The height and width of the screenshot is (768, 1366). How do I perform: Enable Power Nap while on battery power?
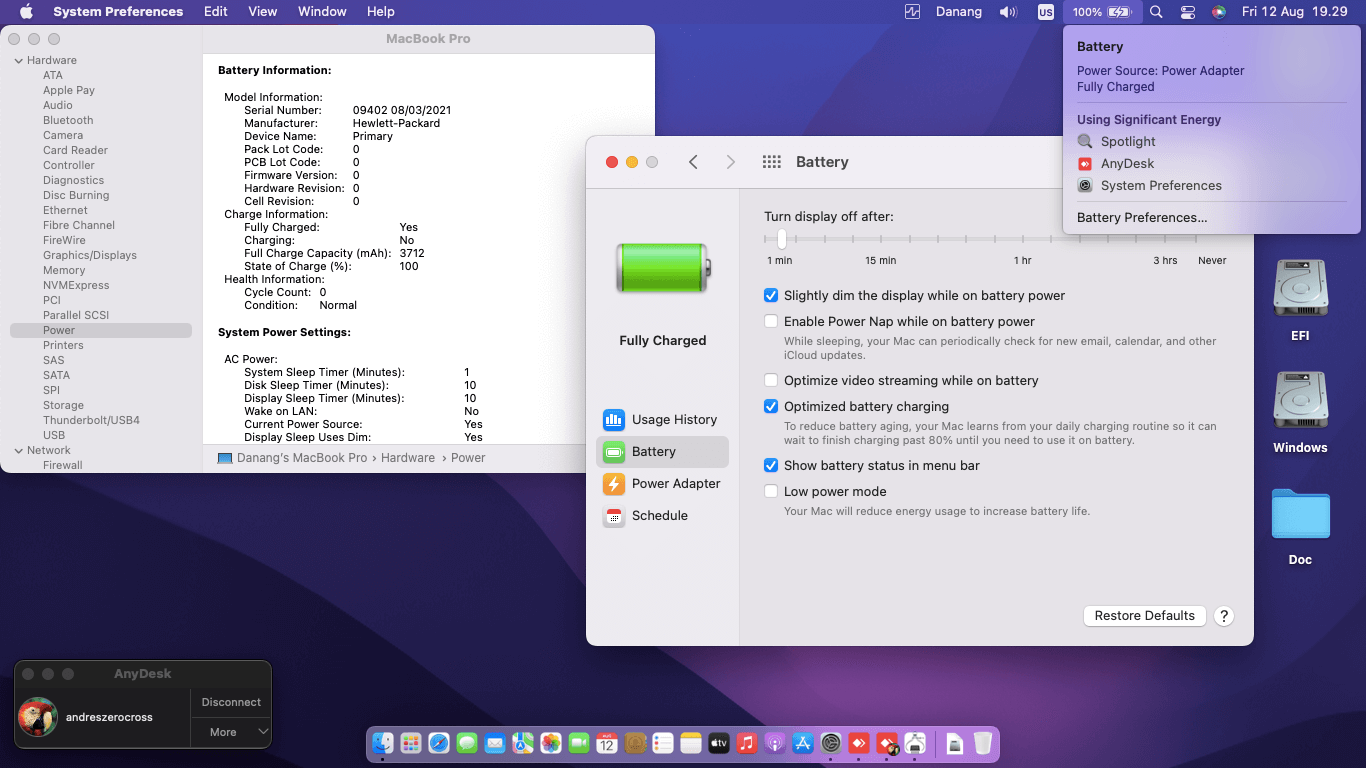pos(771,322)
